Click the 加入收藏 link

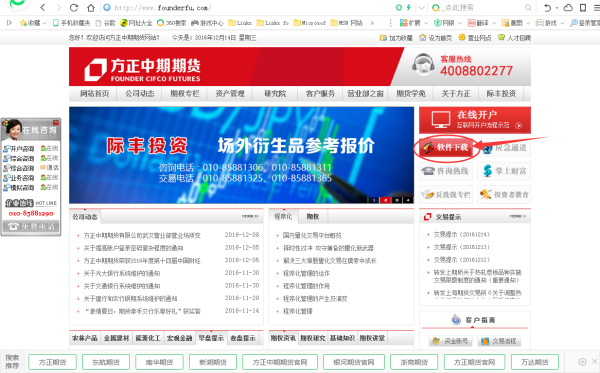[396, 37]
